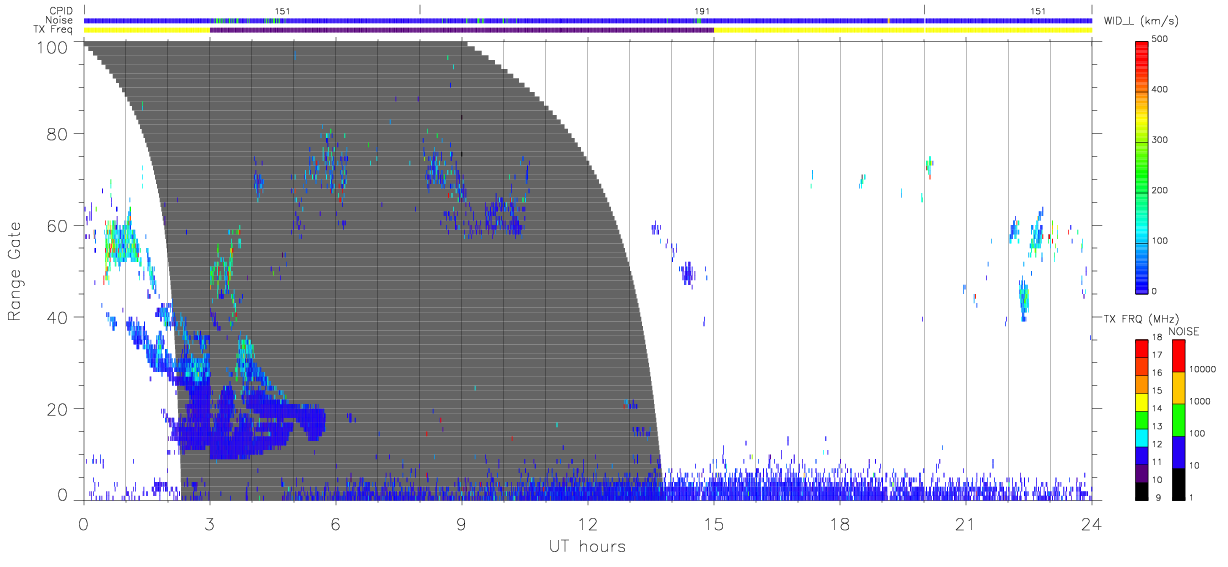The width and height of the screenshot is (1228, 567).
Task: Click the TX FRQ colorbar tick '9'
Action: [x=1158, y=497]
